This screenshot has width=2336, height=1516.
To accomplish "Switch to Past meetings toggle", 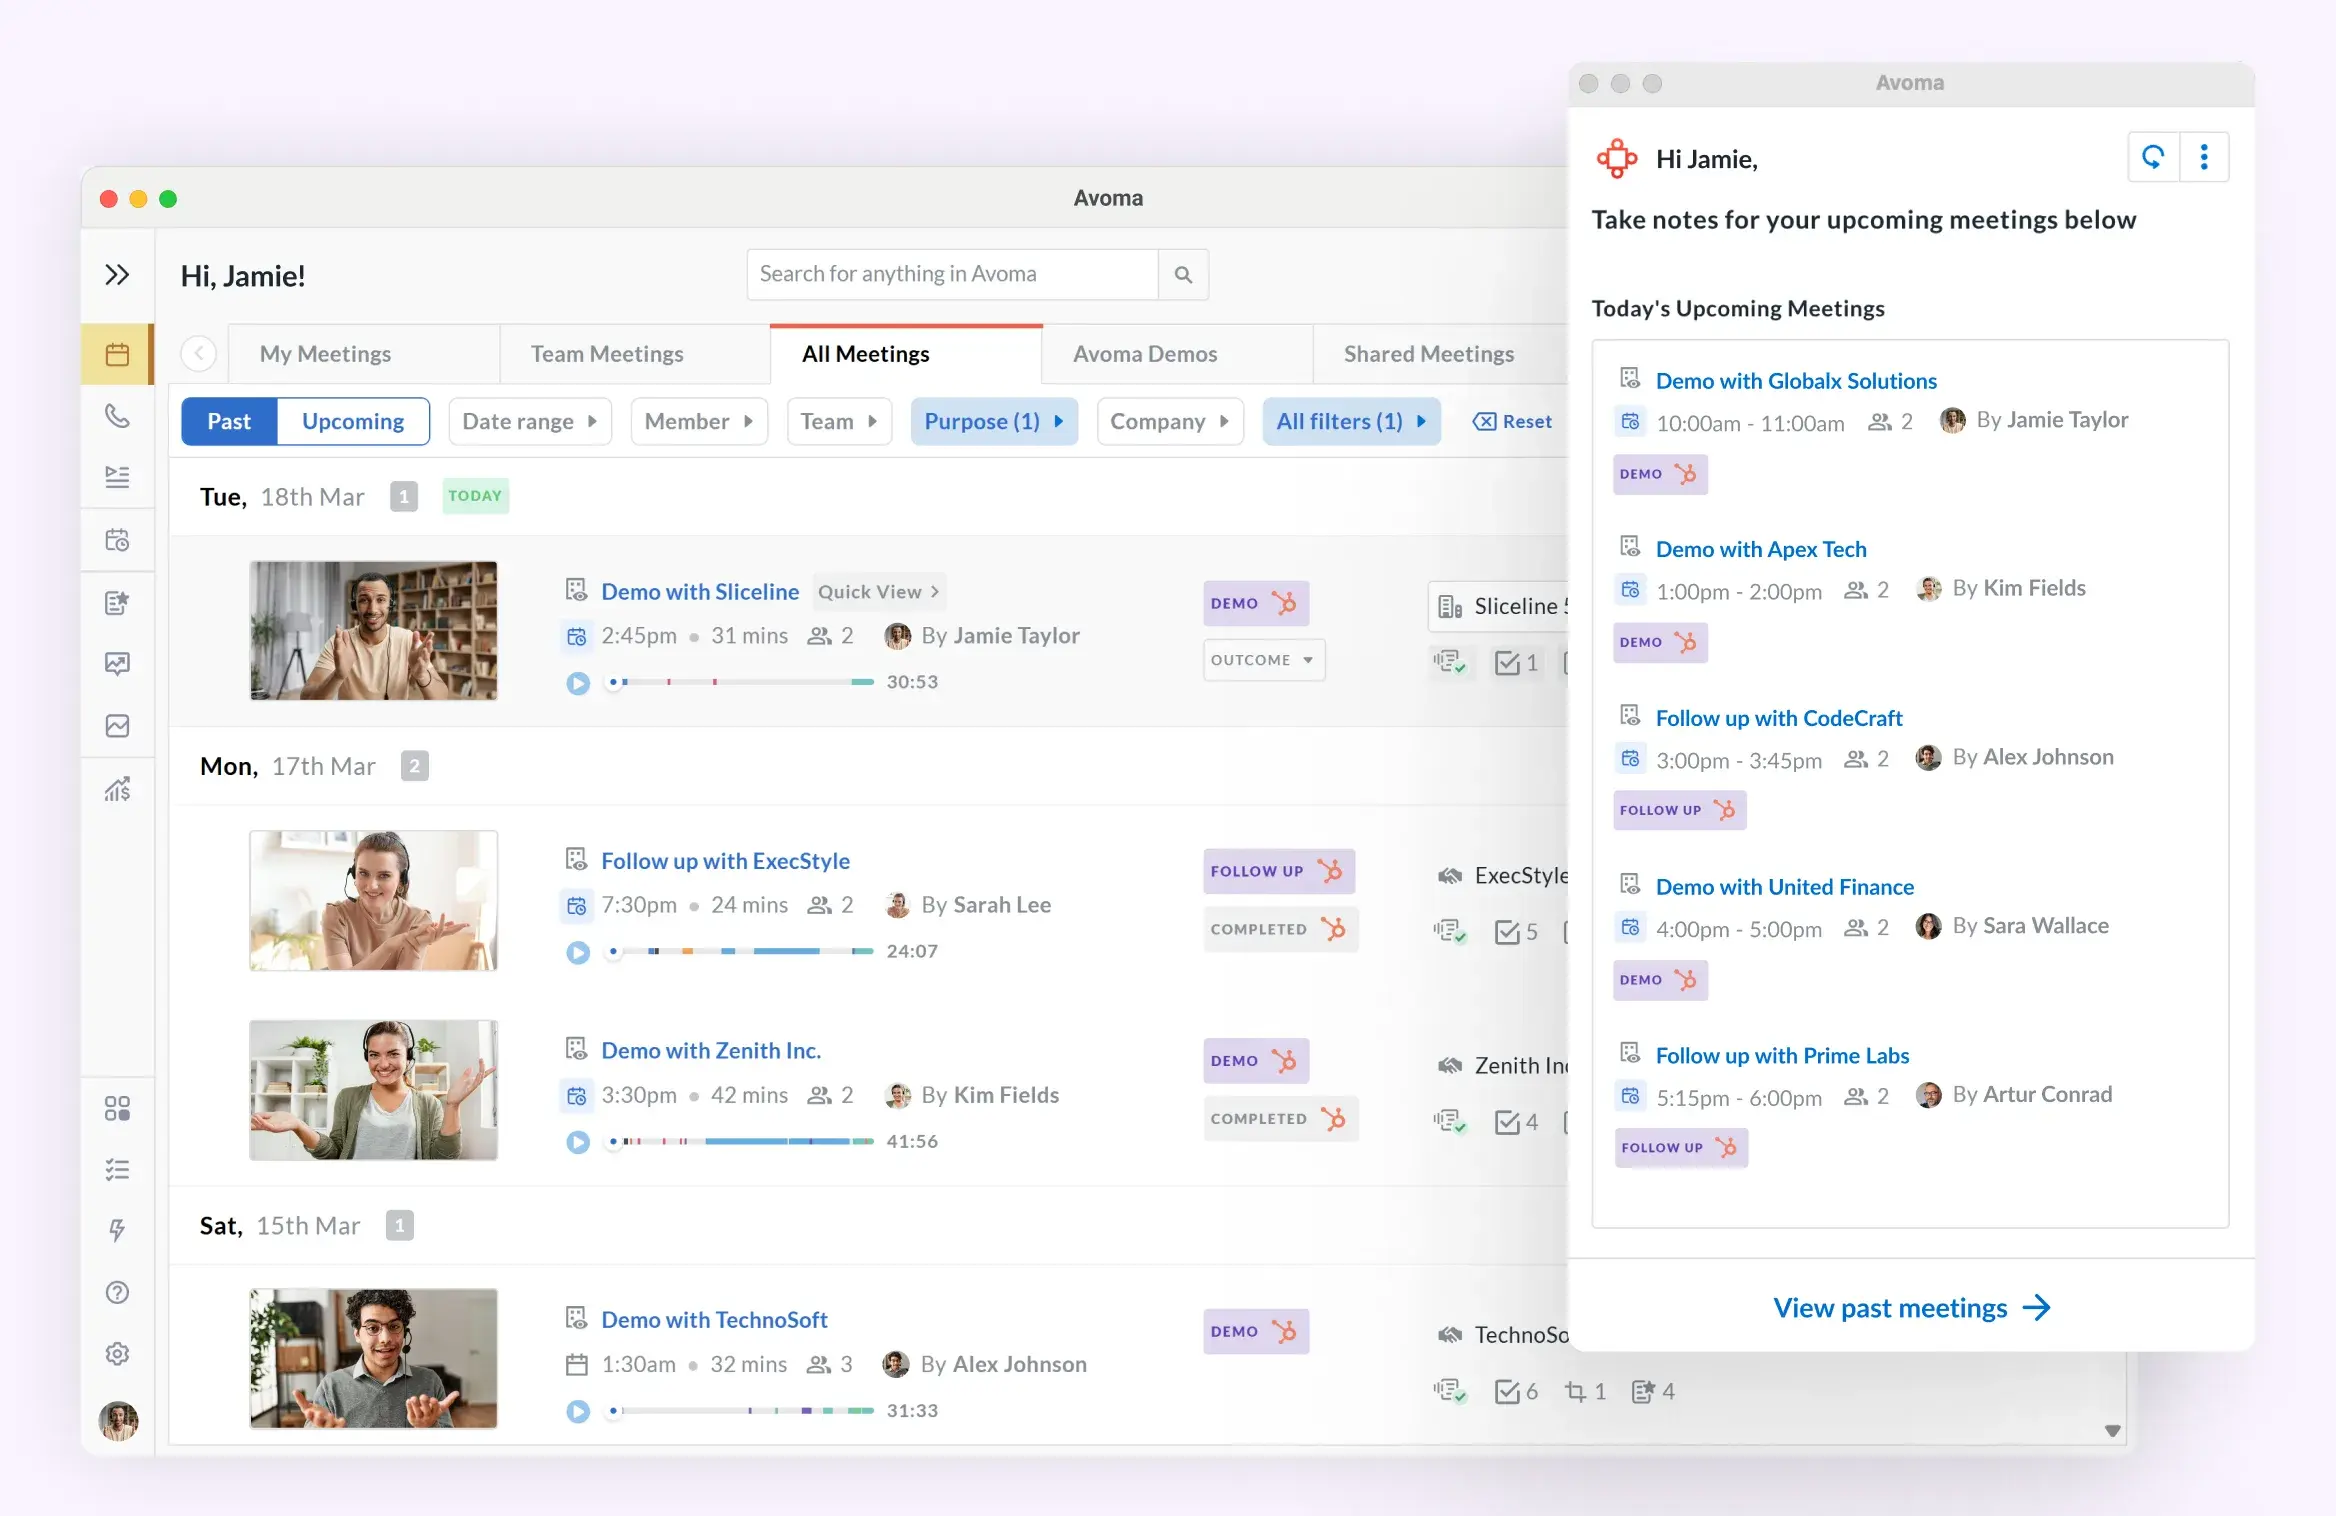I will pyautogui.click(x=229, y=421).
